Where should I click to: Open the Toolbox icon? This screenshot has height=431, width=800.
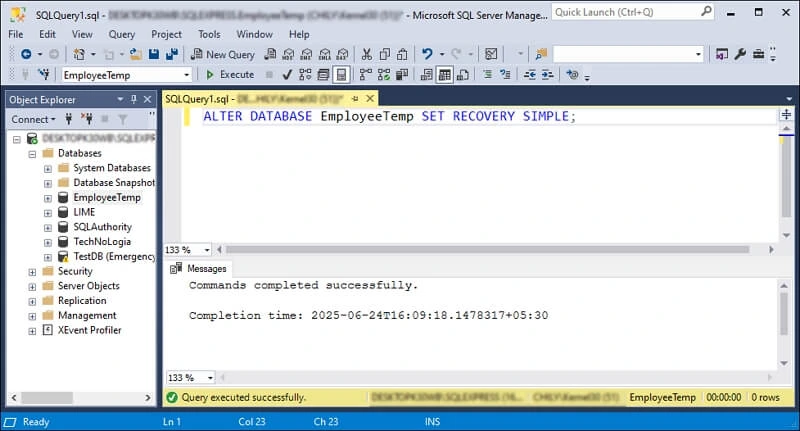coord(758,54)
